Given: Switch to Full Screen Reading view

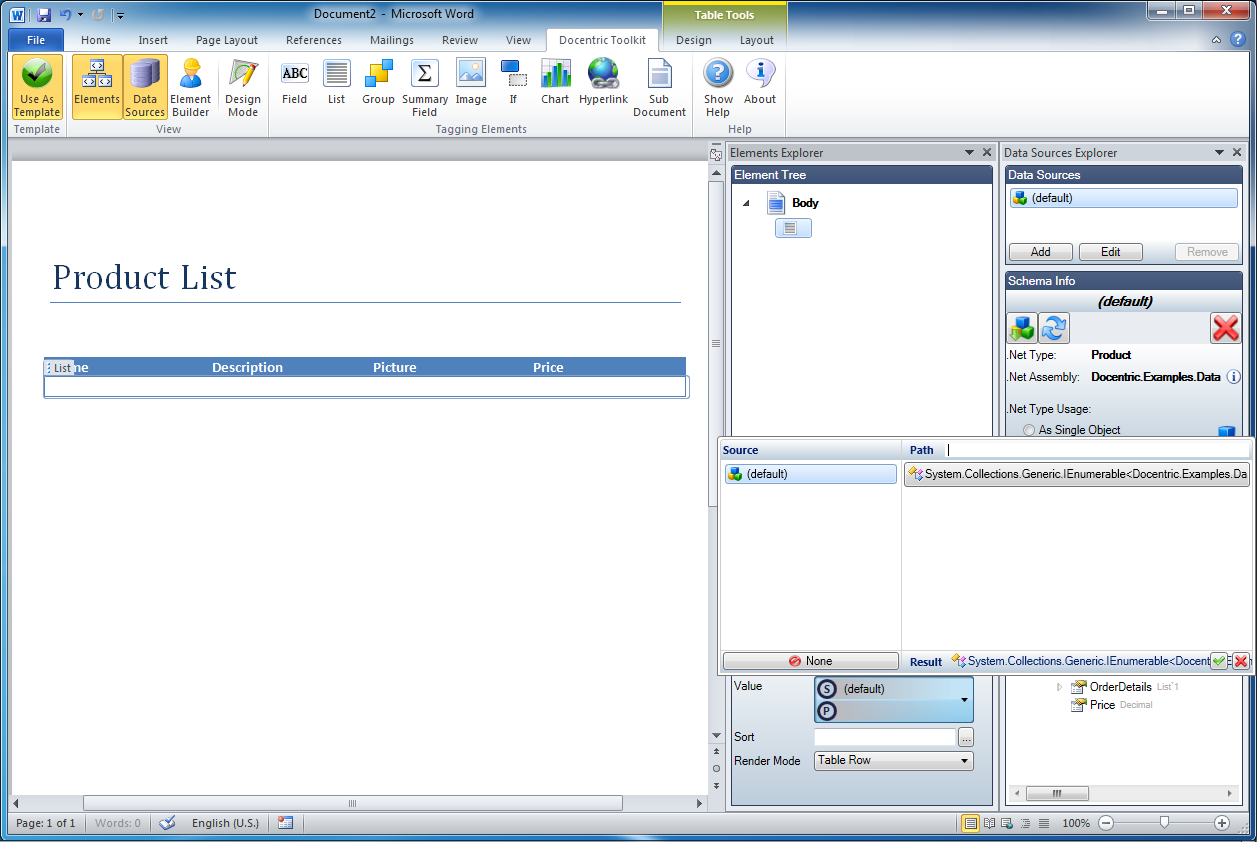Looking at the screenshot, I should coord(990,823).
